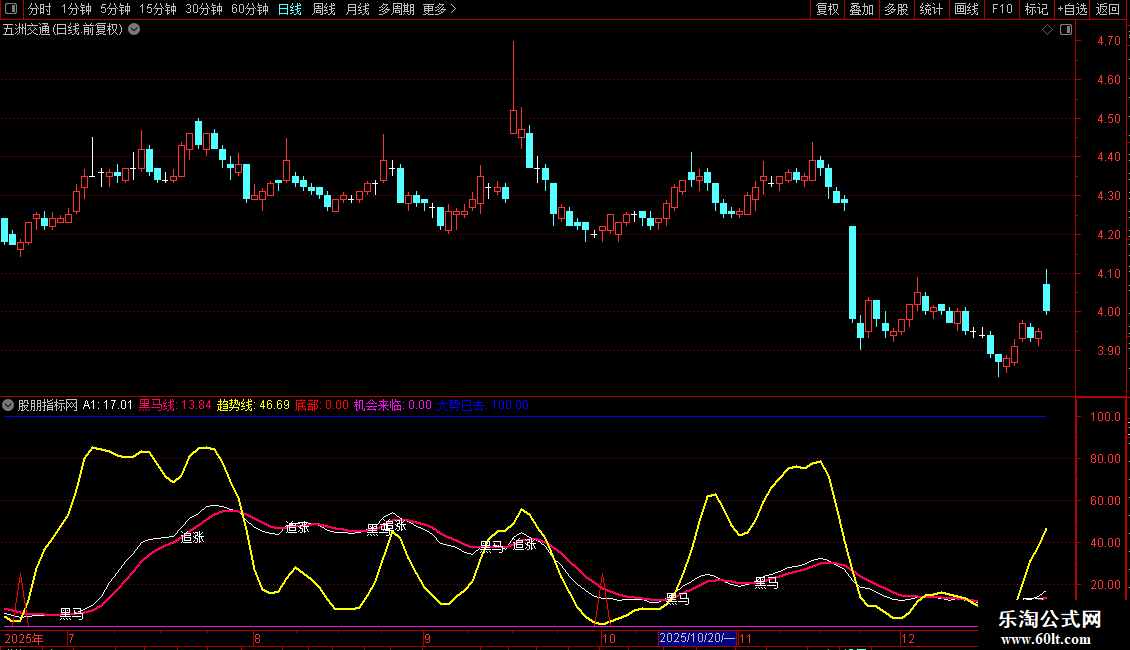Switch to 日线 daily chart
Image resolution: width=1130 pixels, height=650 pixels.
(x=290, y=9)
